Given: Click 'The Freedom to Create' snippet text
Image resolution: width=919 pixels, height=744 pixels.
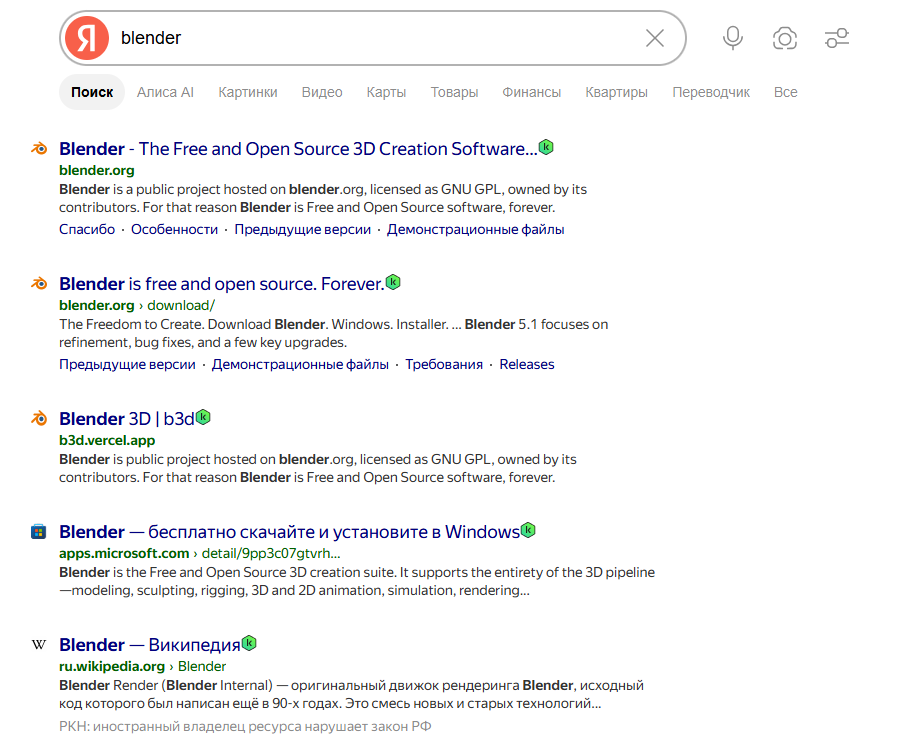Looking at the screenshot, I should pyautogui.click(x=333, y=333).
